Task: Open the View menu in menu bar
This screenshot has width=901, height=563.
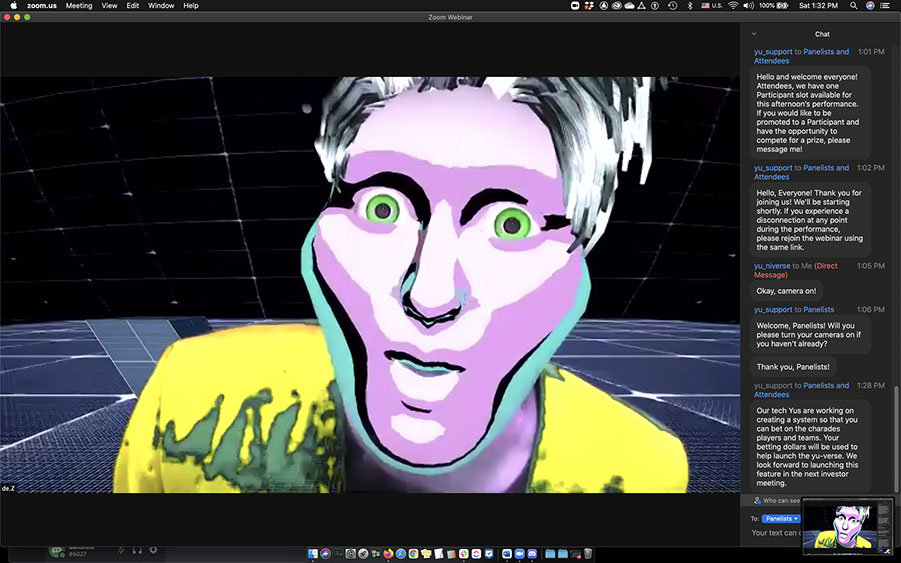Action: coord(109,6)
